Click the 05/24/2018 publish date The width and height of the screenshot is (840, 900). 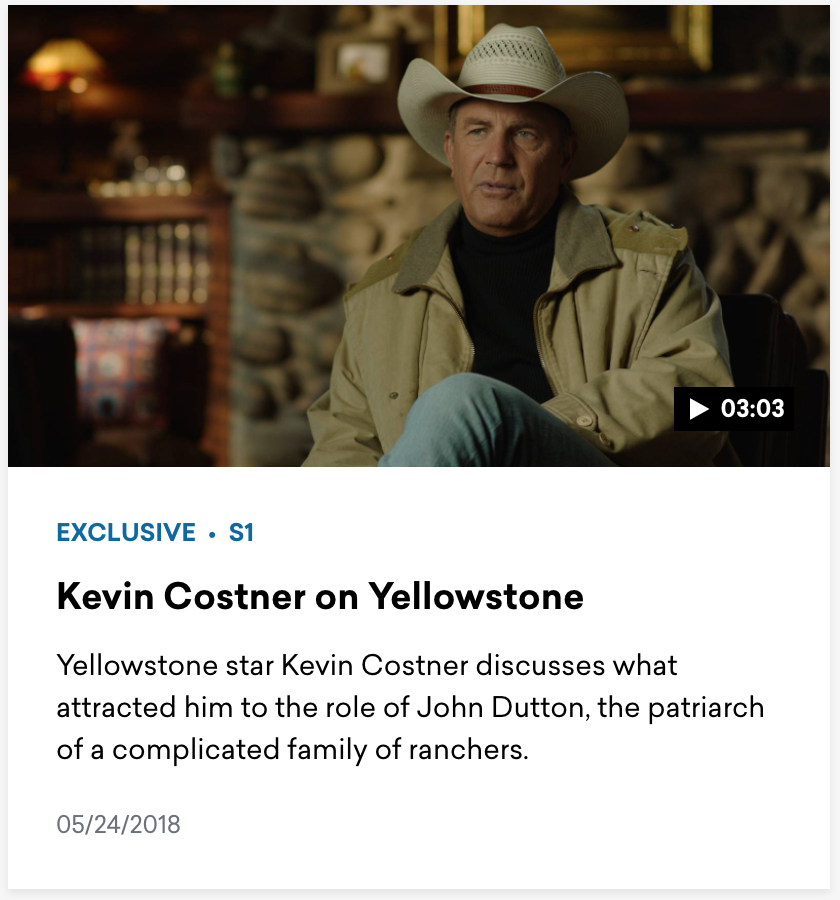pyautogui.click(x=118, y=824)
